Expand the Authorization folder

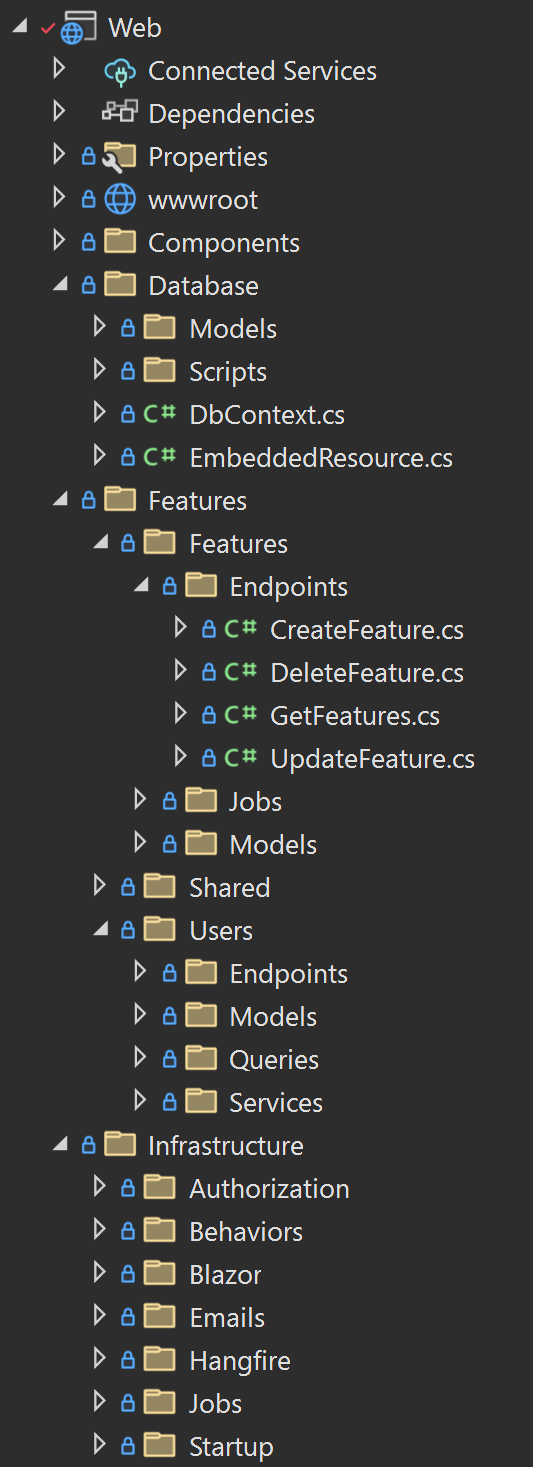click(x=99, y=1187)
